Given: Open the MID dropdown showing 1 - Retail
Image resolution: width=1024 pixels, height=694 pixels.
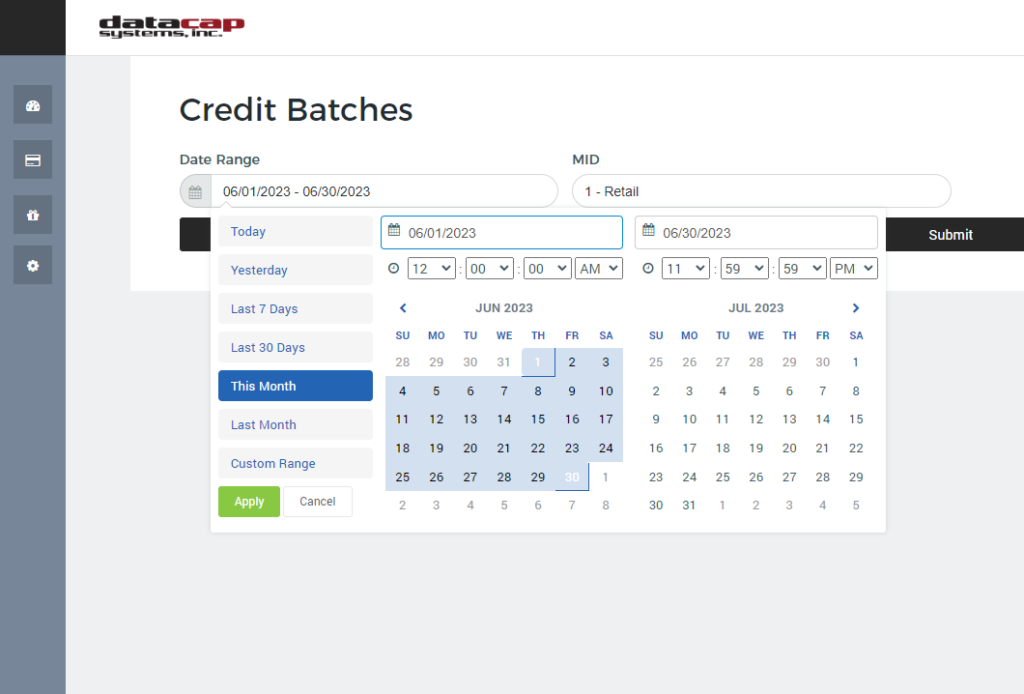Looking at the screenshot, I should [761, 191].
